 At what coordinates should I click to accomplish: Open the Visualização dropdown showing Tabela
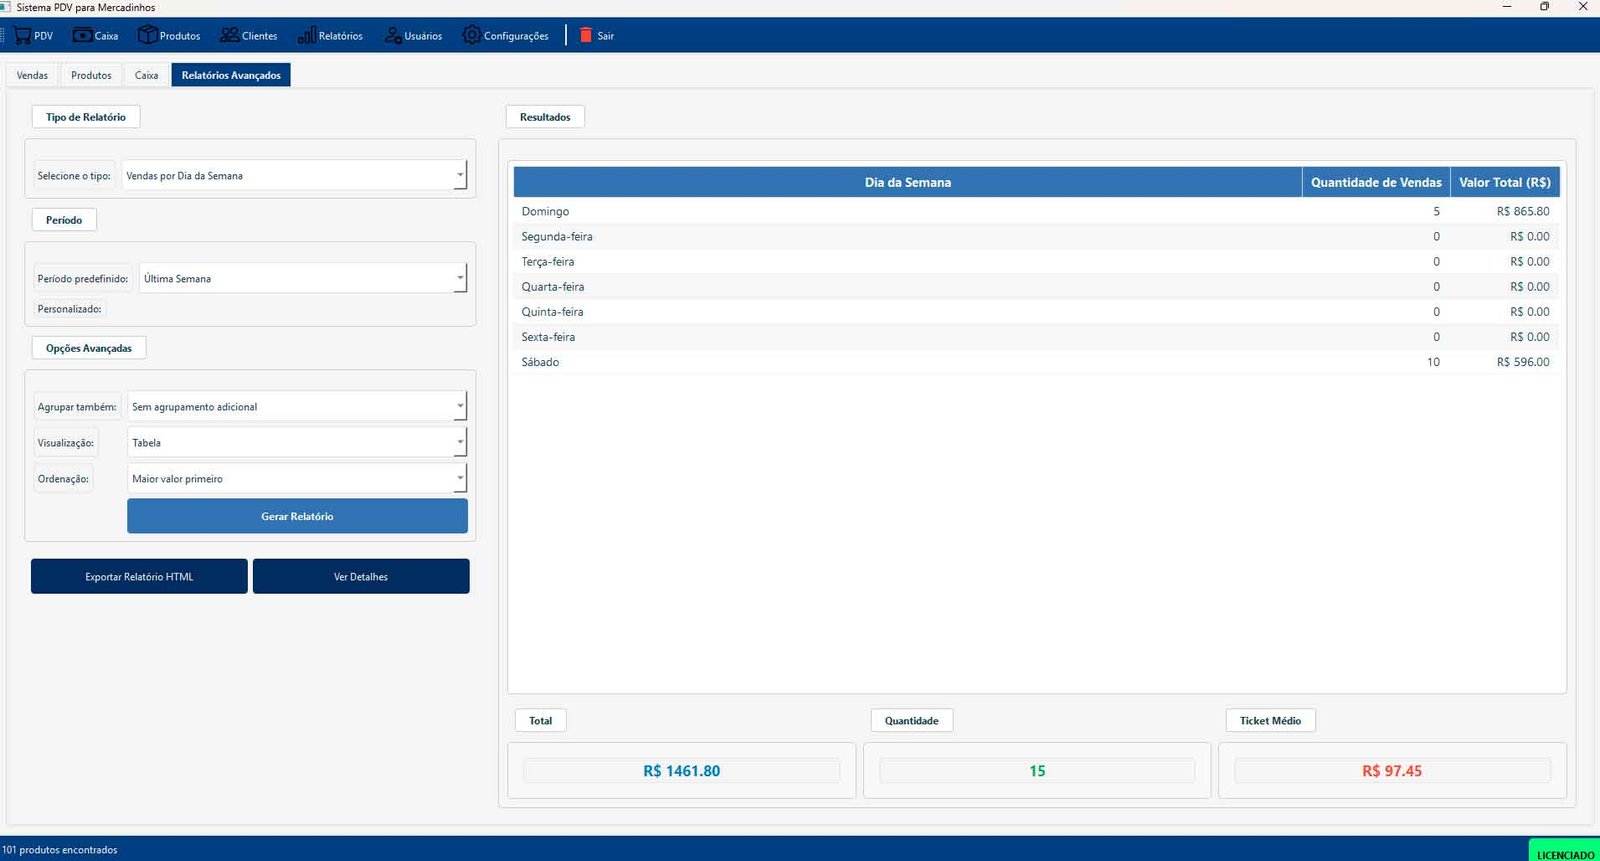click(x=297, y=442)
